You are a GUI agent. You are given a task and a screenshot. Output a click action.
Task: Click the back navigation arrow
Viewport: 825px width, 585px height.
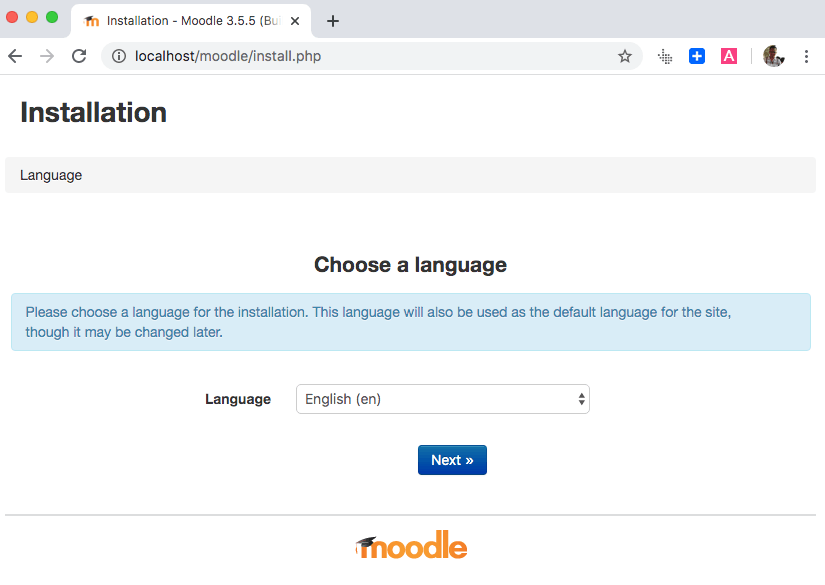click(15, 56)
